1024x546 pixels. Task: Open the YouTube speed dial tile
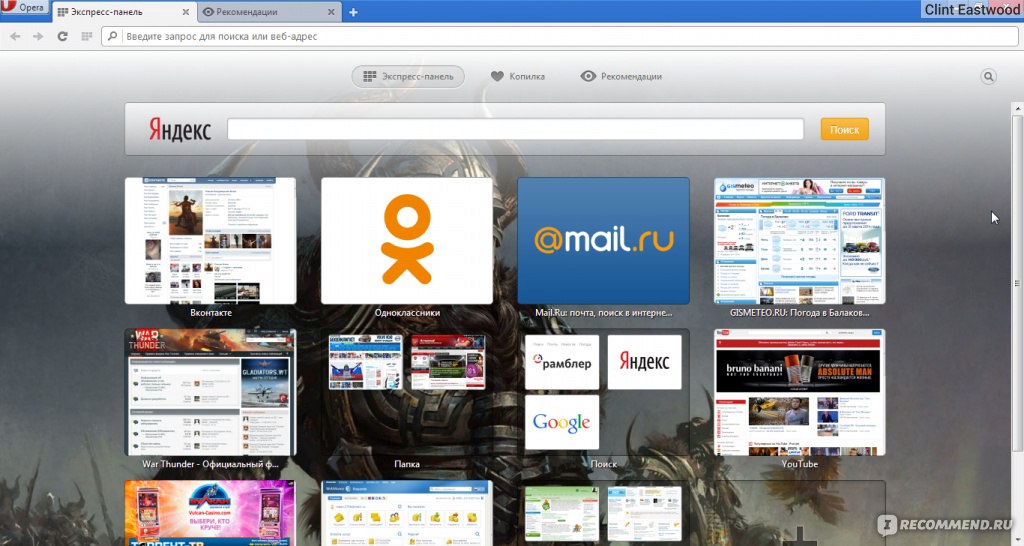coord(799,392)
